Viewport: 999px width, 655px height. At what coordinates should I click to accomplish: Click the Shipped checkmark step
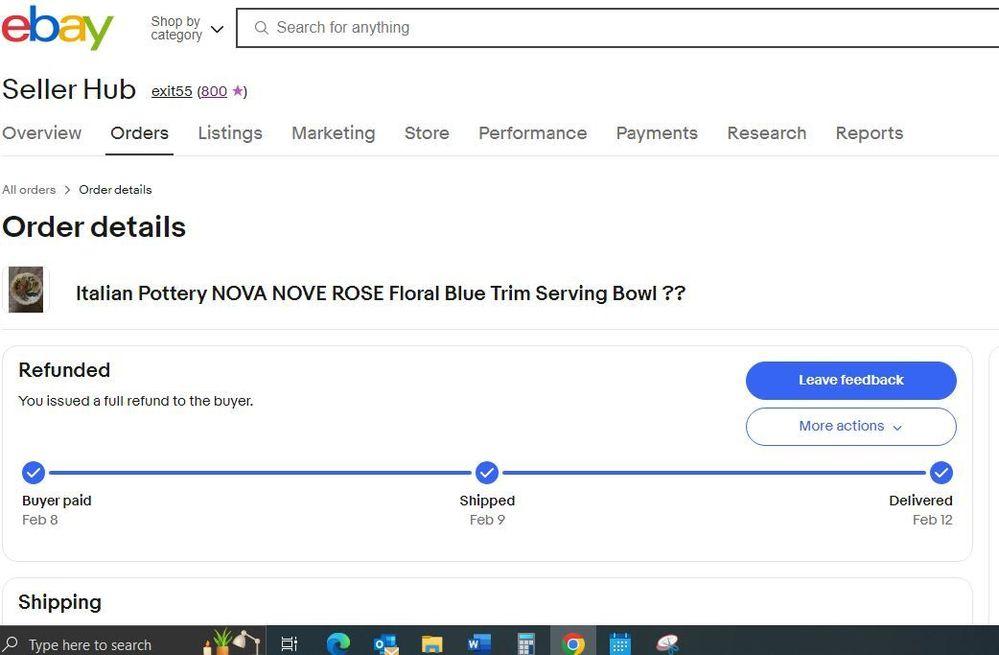tap(487, 473)
